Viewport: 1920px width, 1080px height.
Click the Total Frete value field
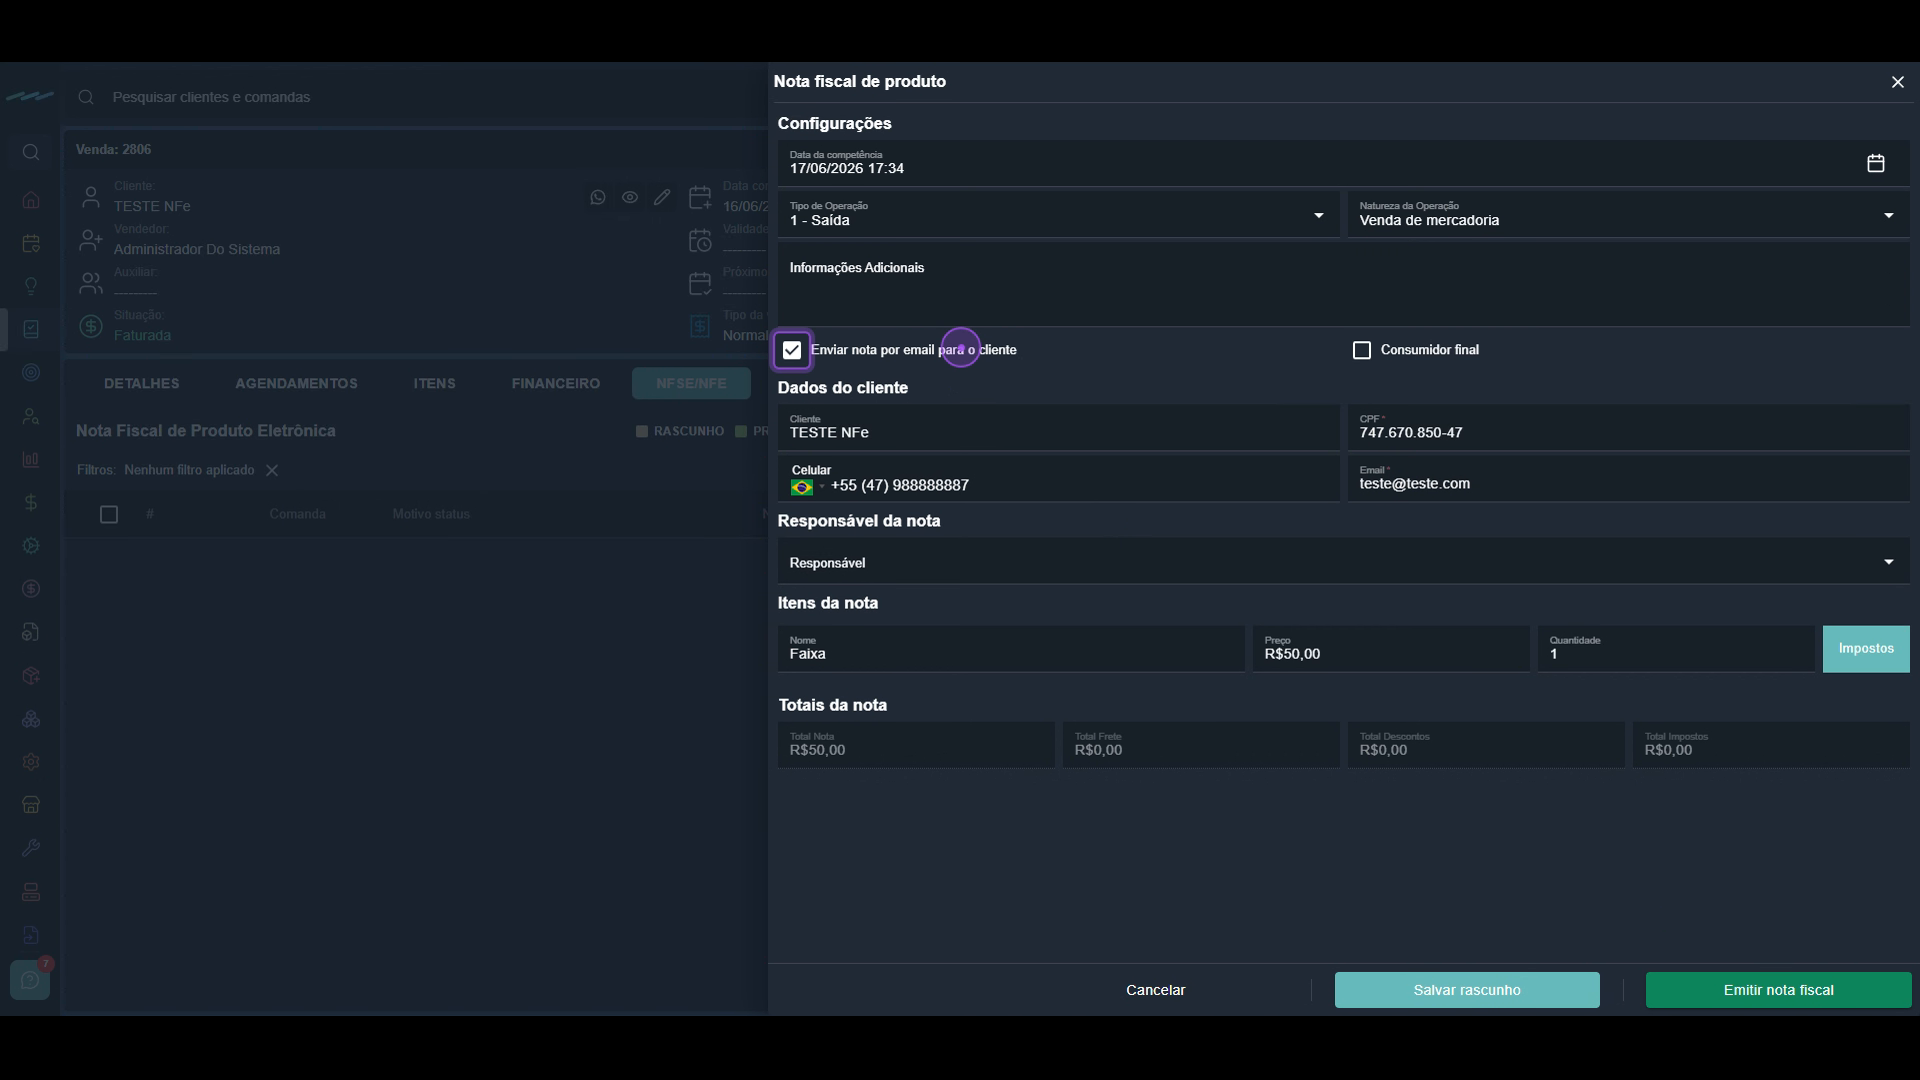(x=1200, y=745)
